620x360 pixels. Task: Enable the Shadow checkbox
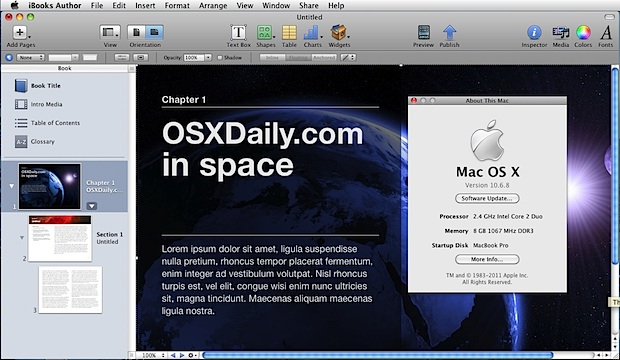point(219,58)
